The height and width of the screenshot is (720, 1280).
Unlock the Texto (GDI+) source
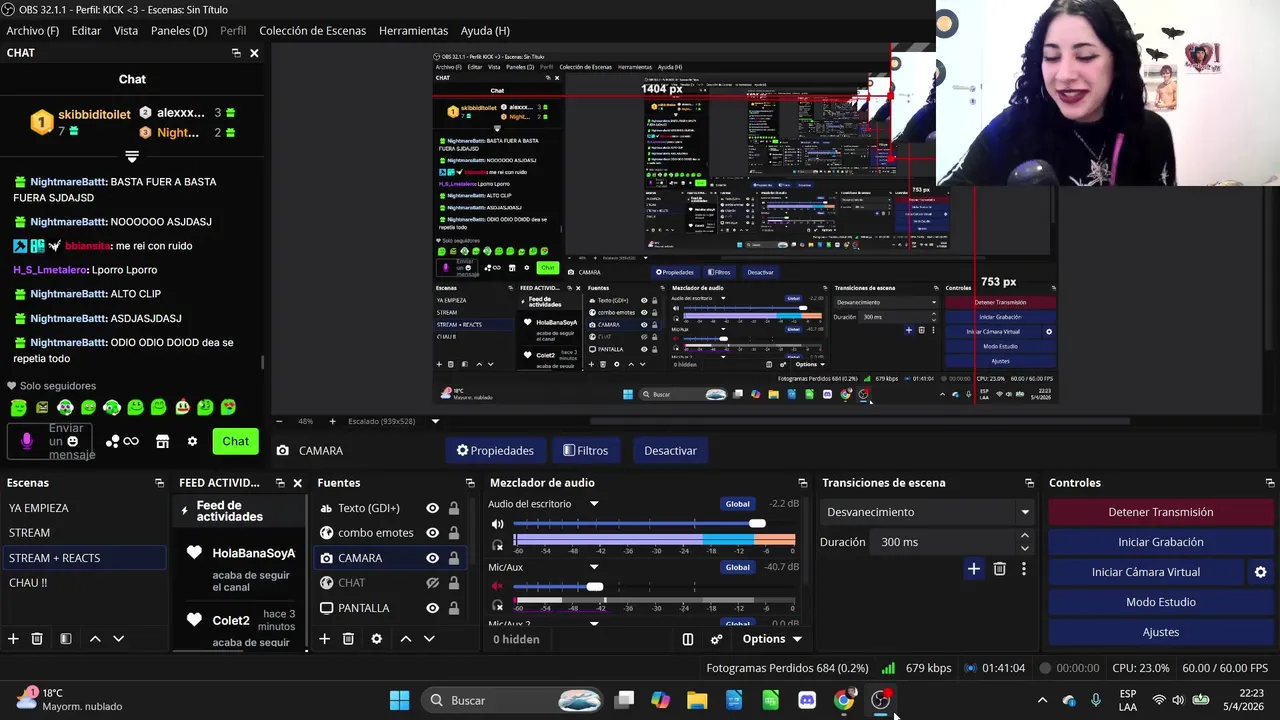coord(454,508)
